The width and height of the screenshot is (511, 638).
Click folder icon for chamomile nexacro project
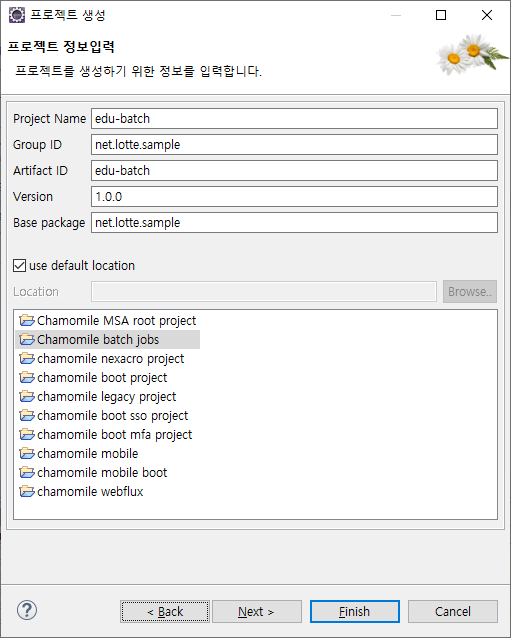(27, 358)
